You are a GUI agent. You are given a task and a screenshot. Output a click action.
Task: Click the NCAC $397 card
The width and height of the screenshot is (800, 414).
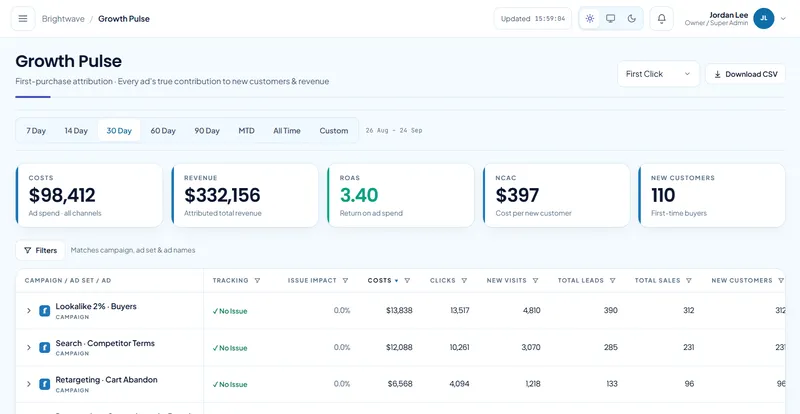pos(556,196)
